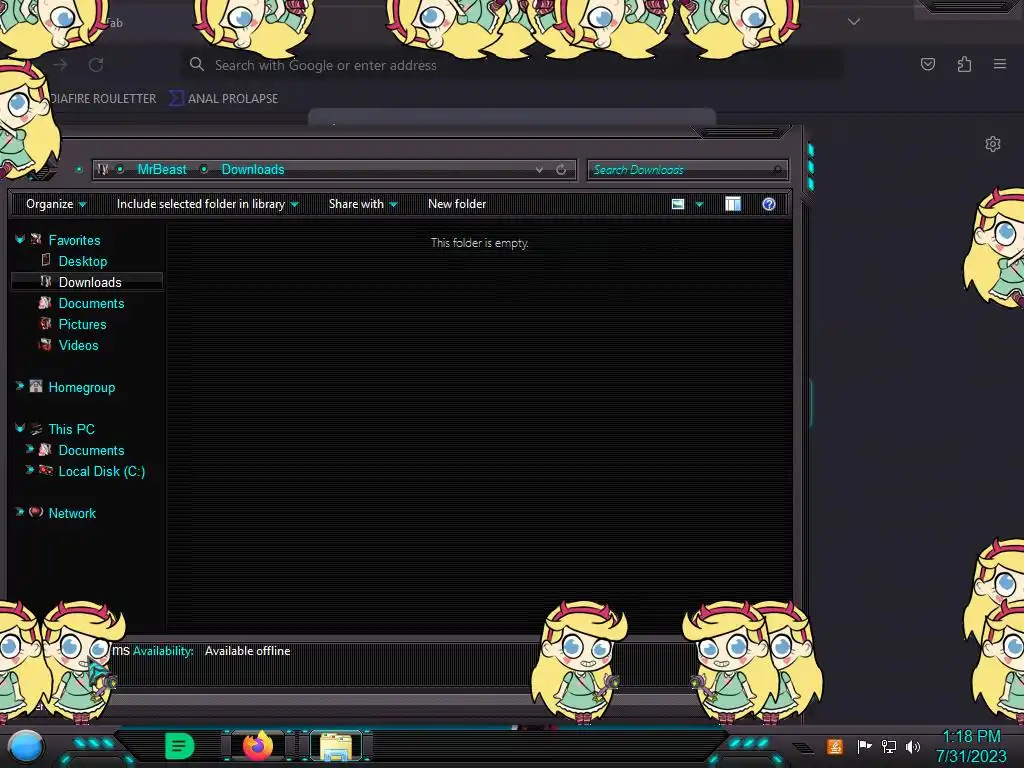Screen dimensions: 1024x768
Task: Open the Firefox list all tabs chevron
Action: click(x=854, y=22)
